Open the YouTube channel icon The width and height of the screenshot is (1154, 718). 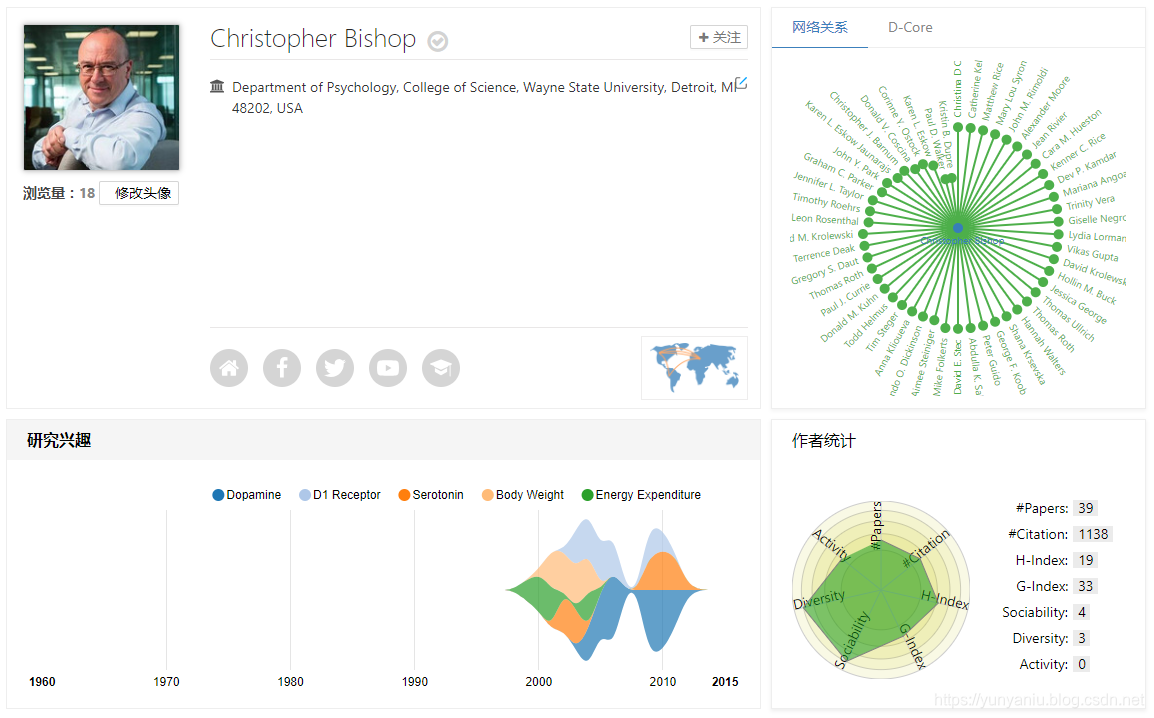pyautogui.click(x=388, y=368)
